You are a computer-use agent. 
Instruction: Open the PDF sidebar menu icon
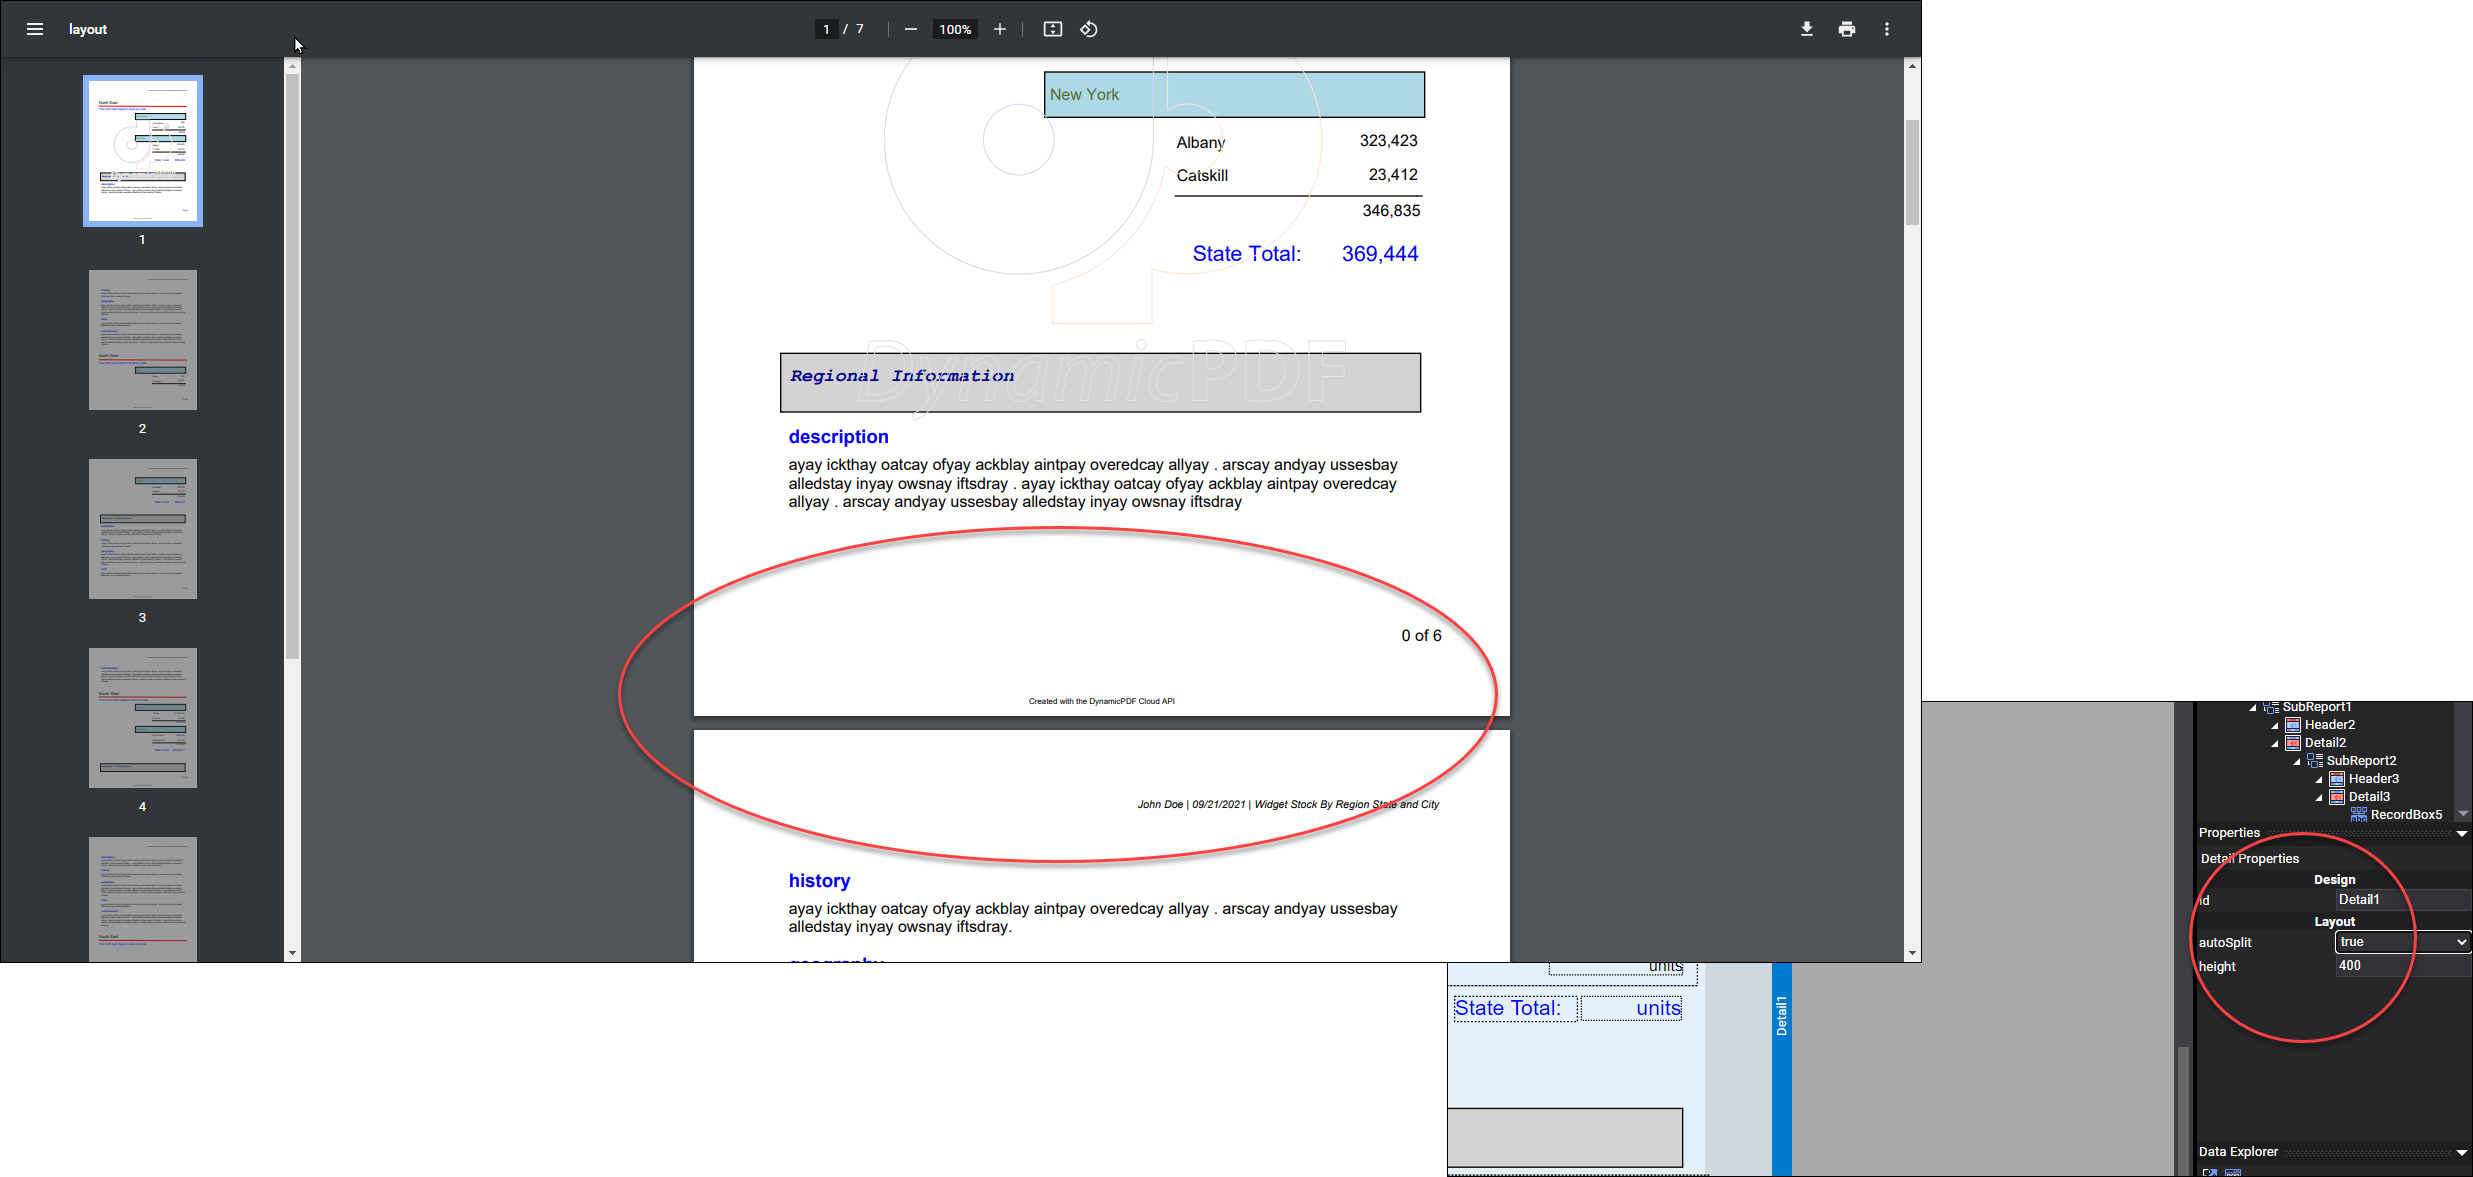(35, 29)
